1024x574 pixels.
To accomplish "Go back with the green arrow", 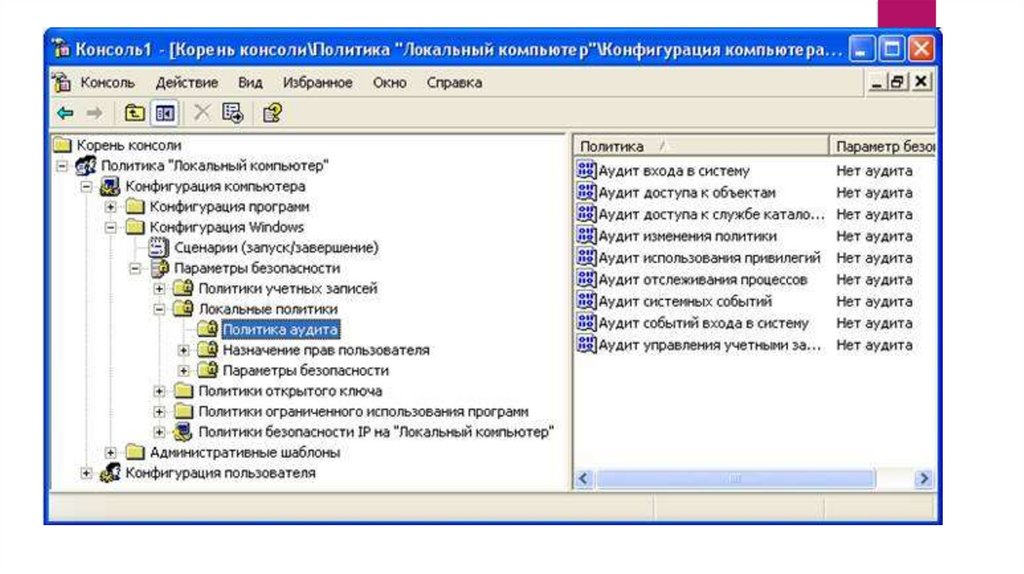I will coord(65,114).
